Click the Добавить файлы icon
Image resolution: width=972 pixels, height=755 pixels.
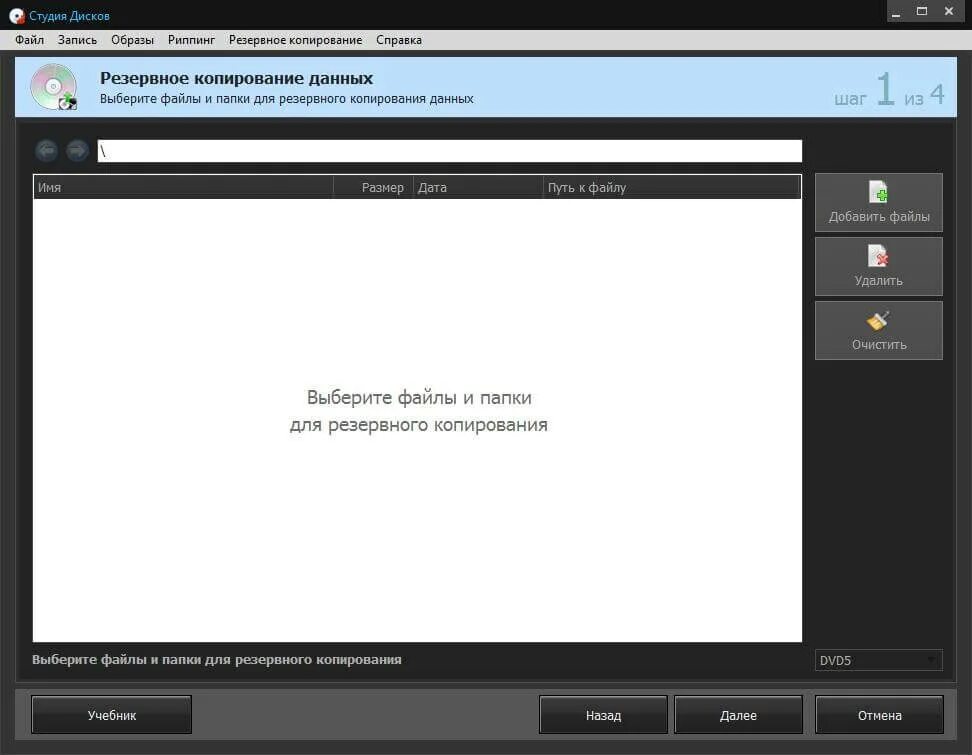(x=878, y=193)
